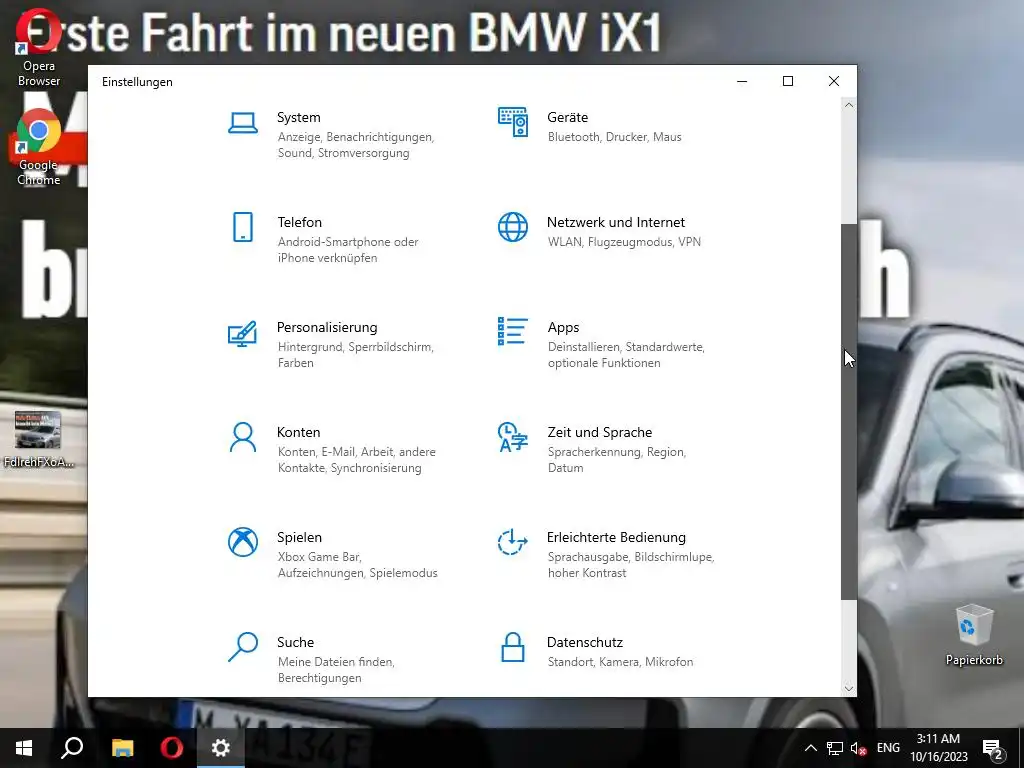Open the System settings title
The height and width of the screenshot is (768, 1024).
(298, 118)
